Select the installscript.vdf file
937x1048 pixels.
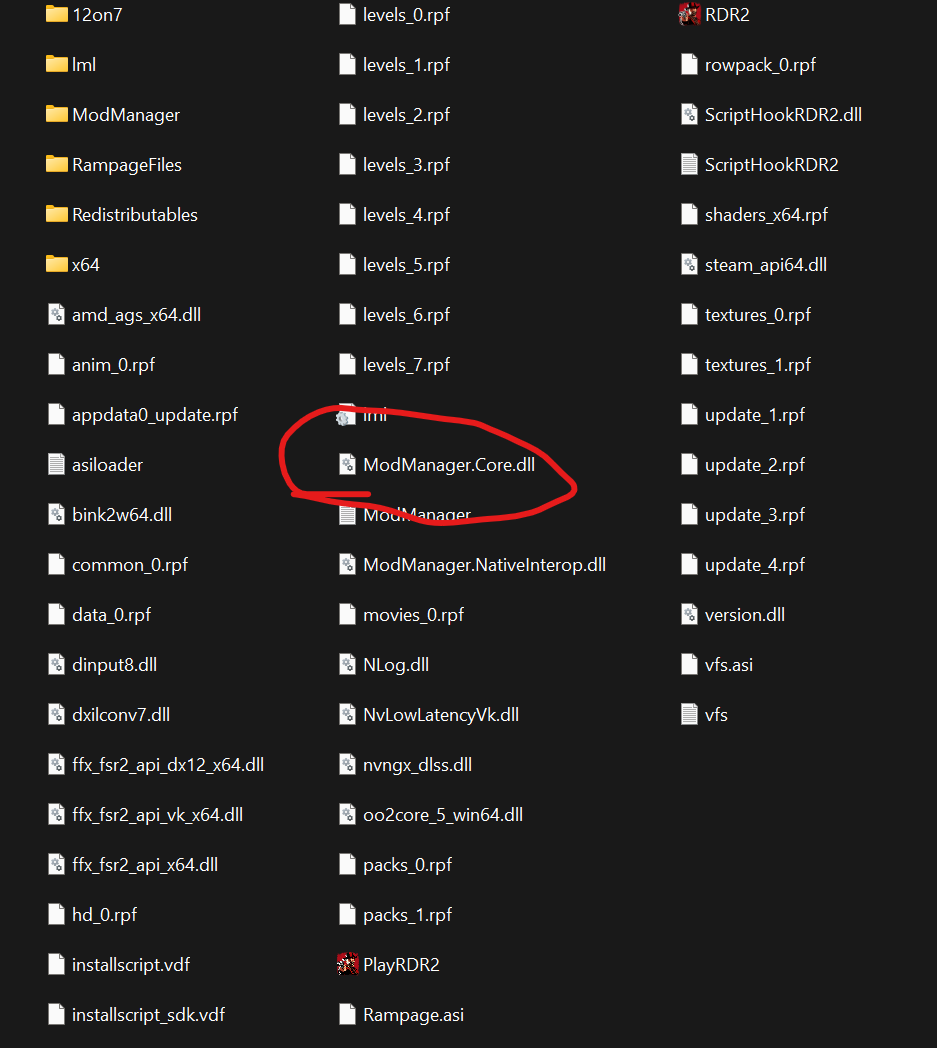tap(119, 964)
